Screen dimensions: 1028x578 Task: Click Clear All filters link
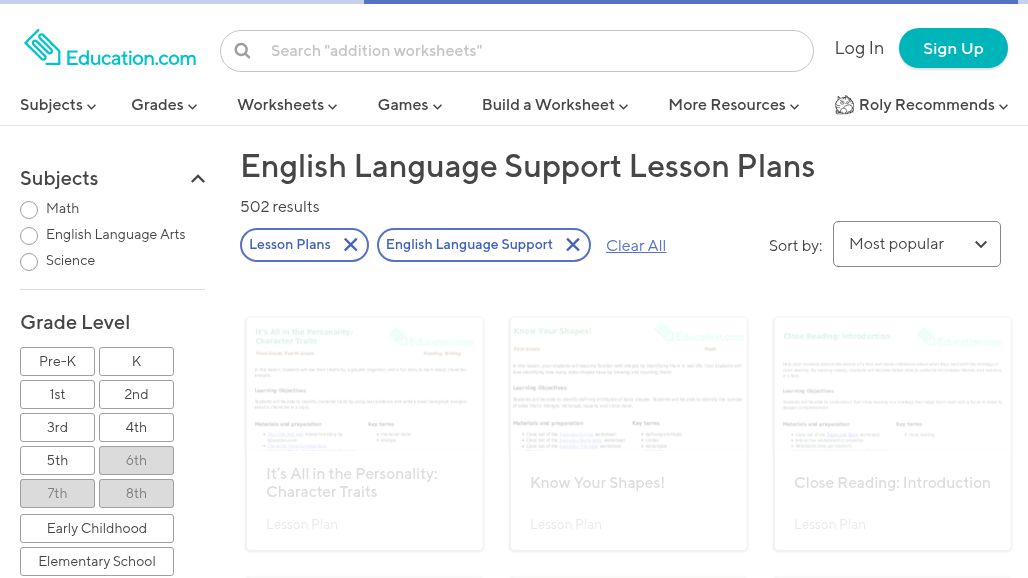636,246
